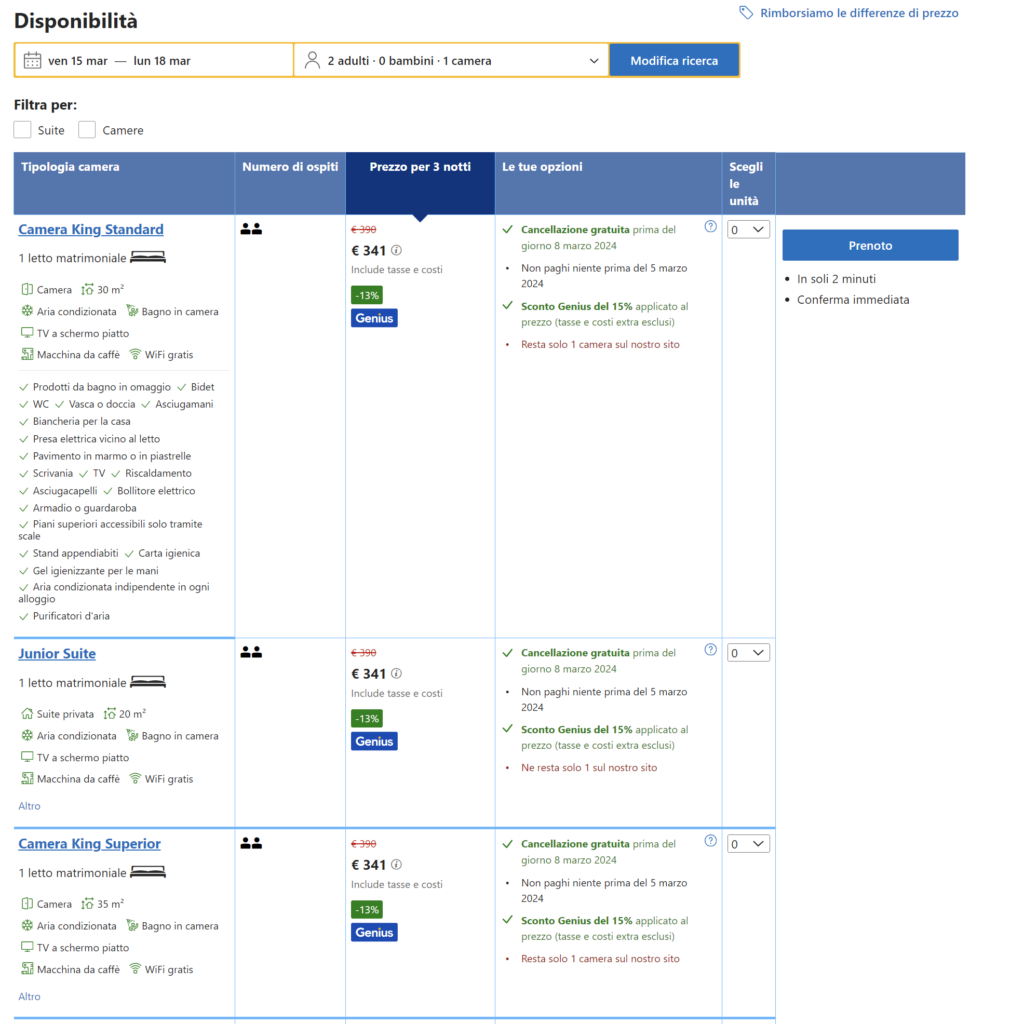Click info icon next to Camera King Standard price

396,251
